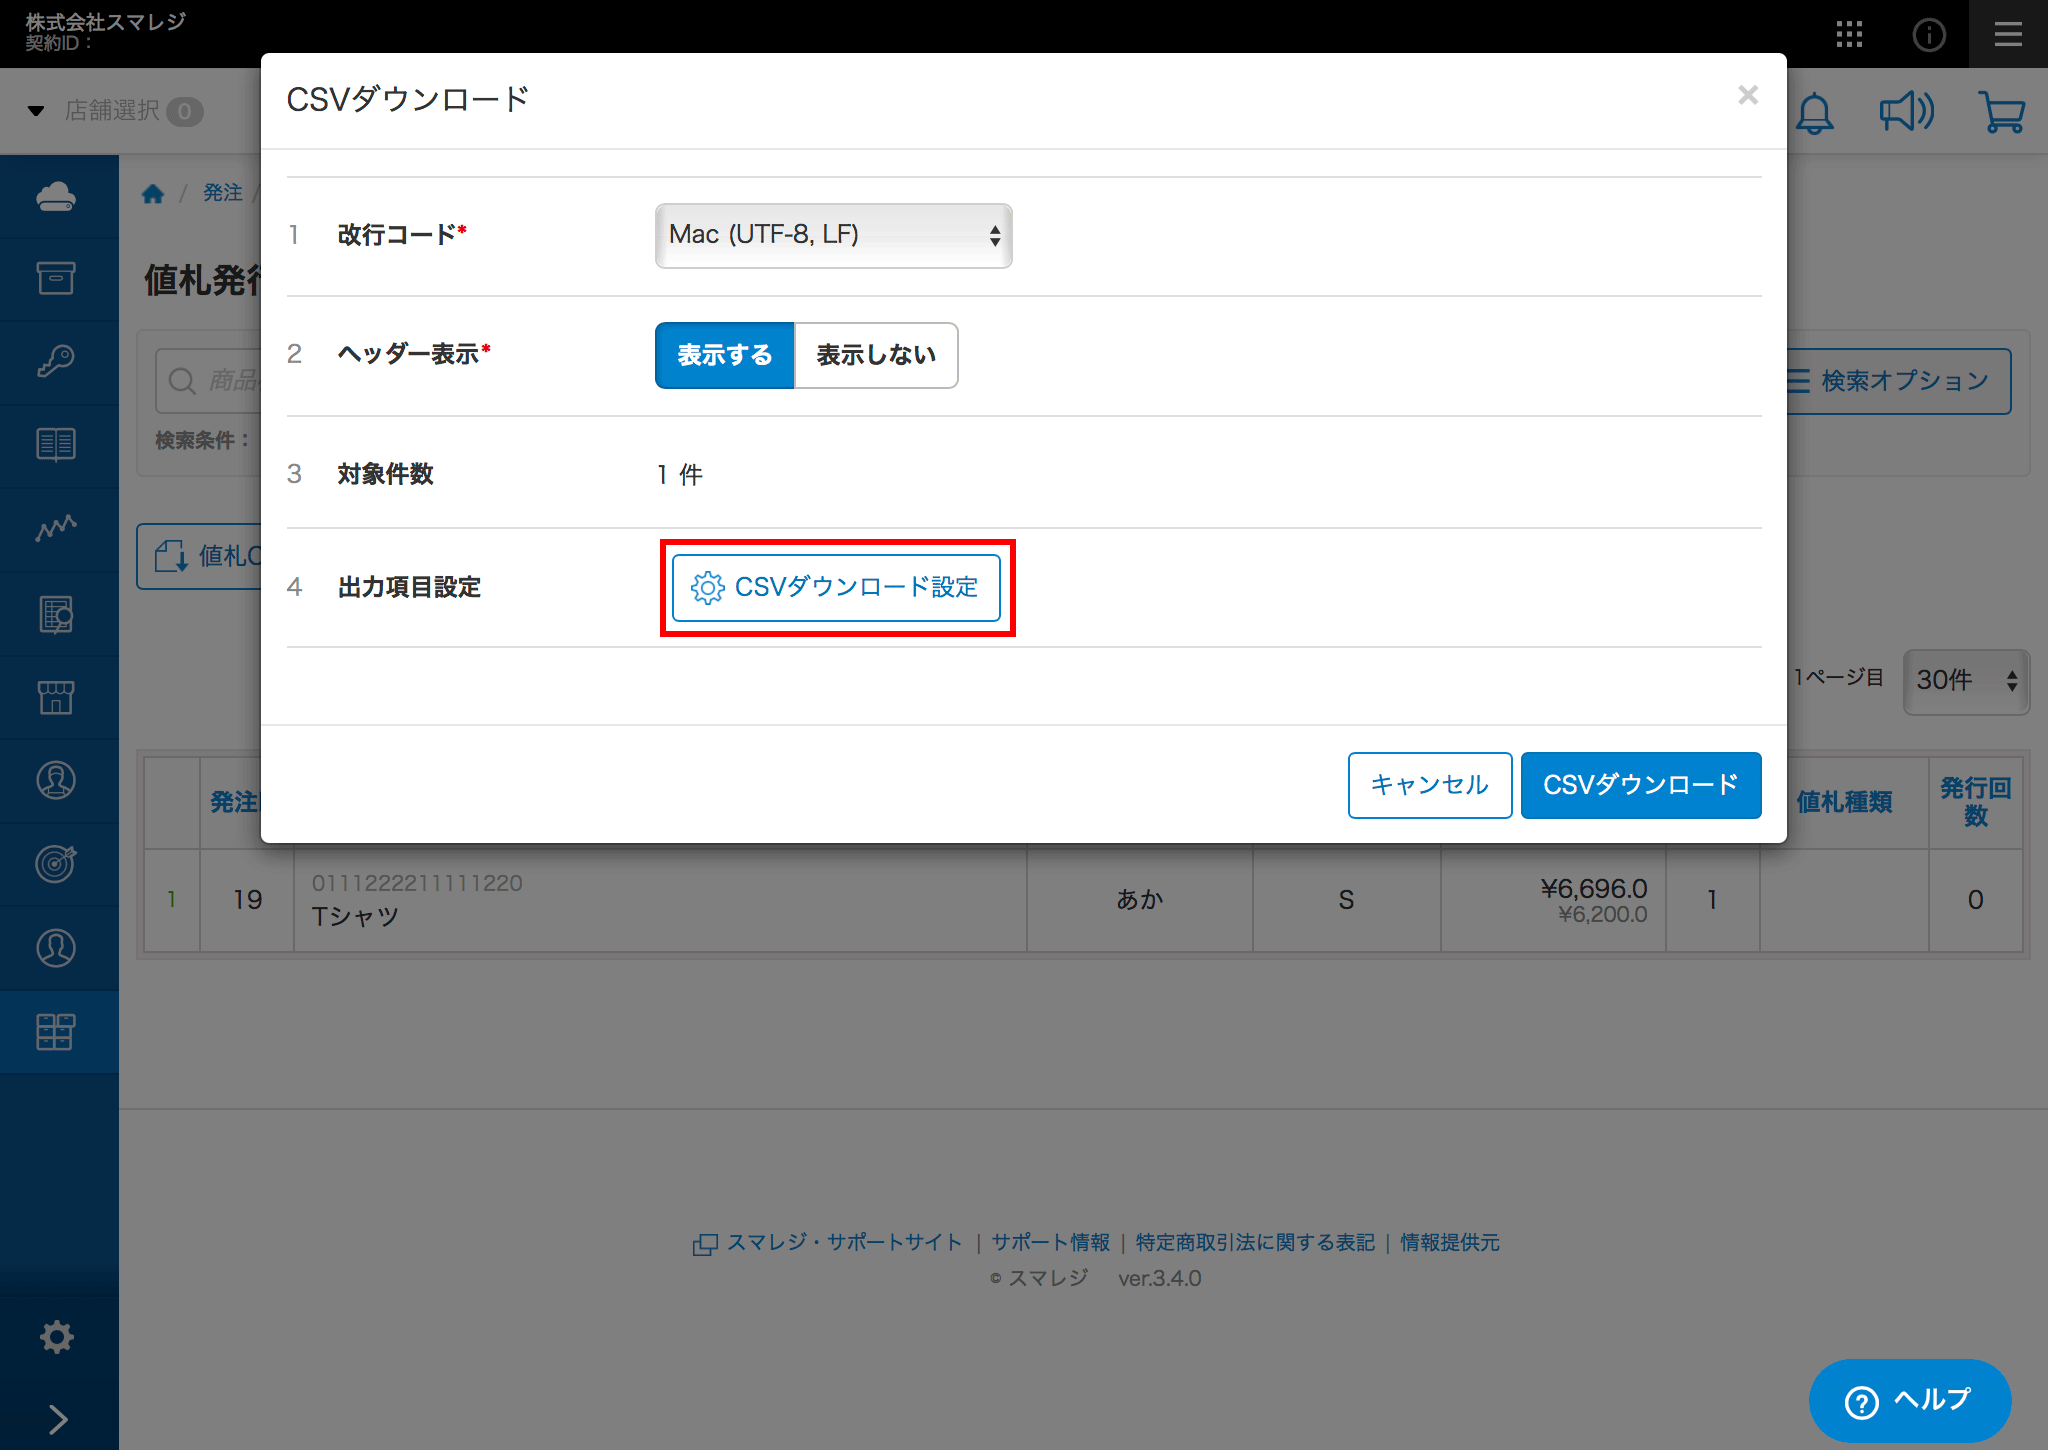Click the settings gear in sidebar
This screenshot has height=1450, width=2048.
coord(57,1336)
